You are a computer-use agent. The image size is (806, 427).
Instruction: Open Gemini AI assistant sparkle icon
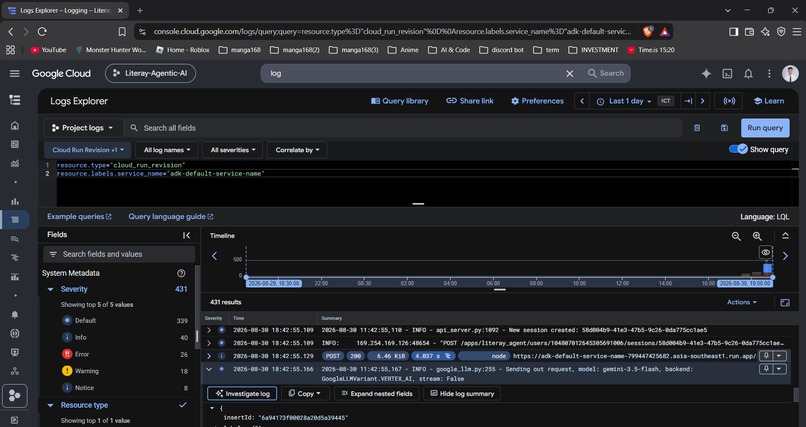point(706,73)
